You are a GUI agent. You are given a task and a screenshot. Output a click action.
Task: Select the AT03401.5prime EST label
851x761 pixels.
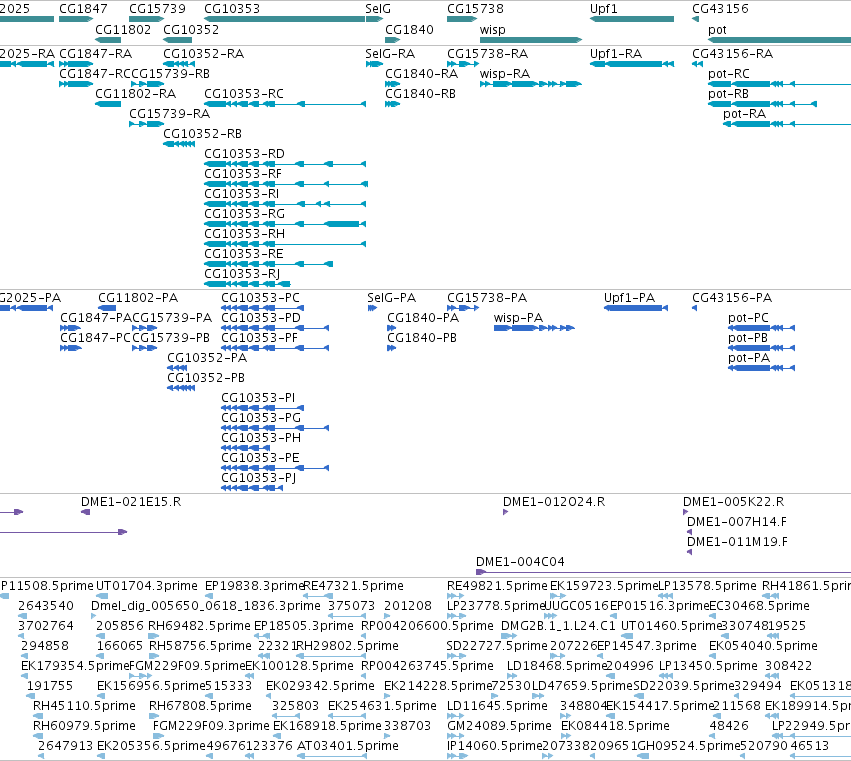point(348,746)
